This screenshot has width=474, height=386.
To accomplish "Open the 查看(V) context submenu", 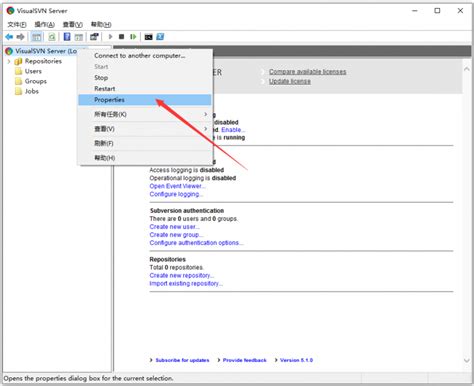I will point(145,129).
